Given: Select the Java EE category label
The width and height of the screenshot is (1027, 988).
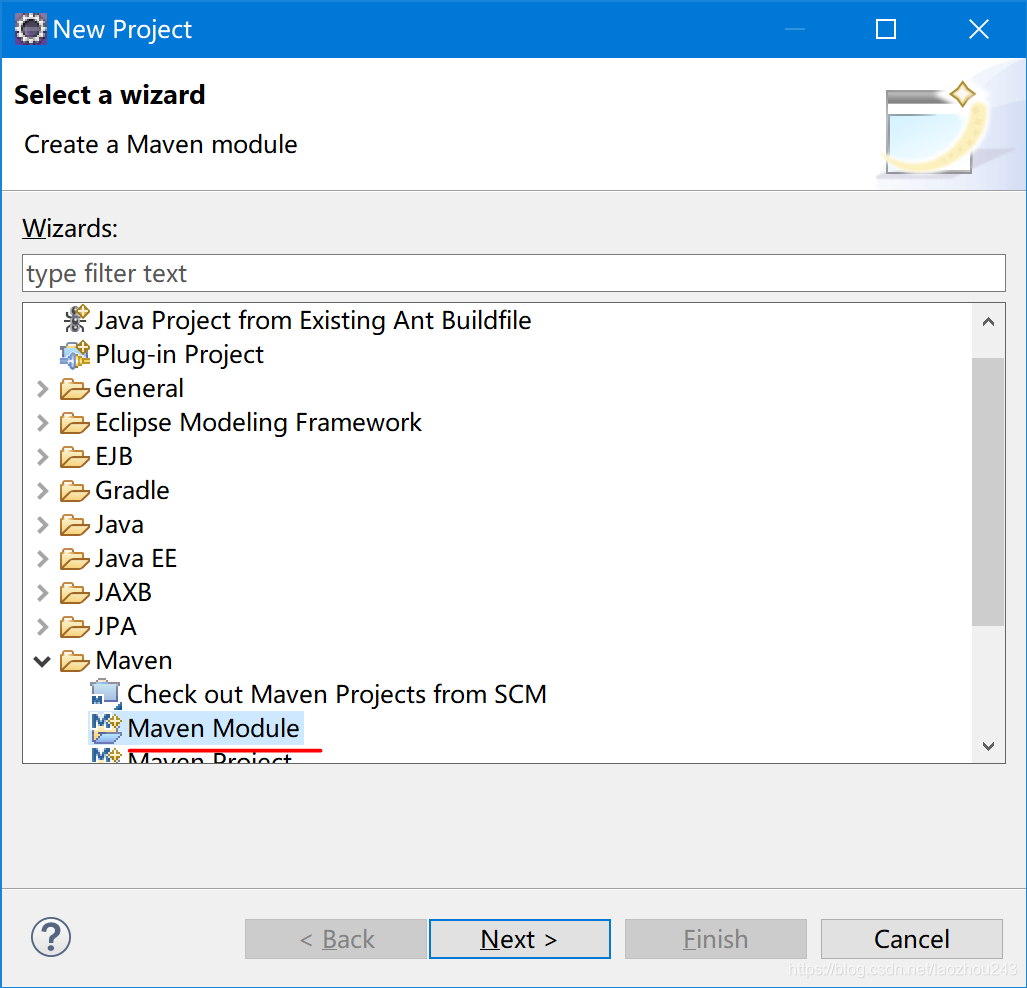Looking at the screenshot, I should [136, 559].
